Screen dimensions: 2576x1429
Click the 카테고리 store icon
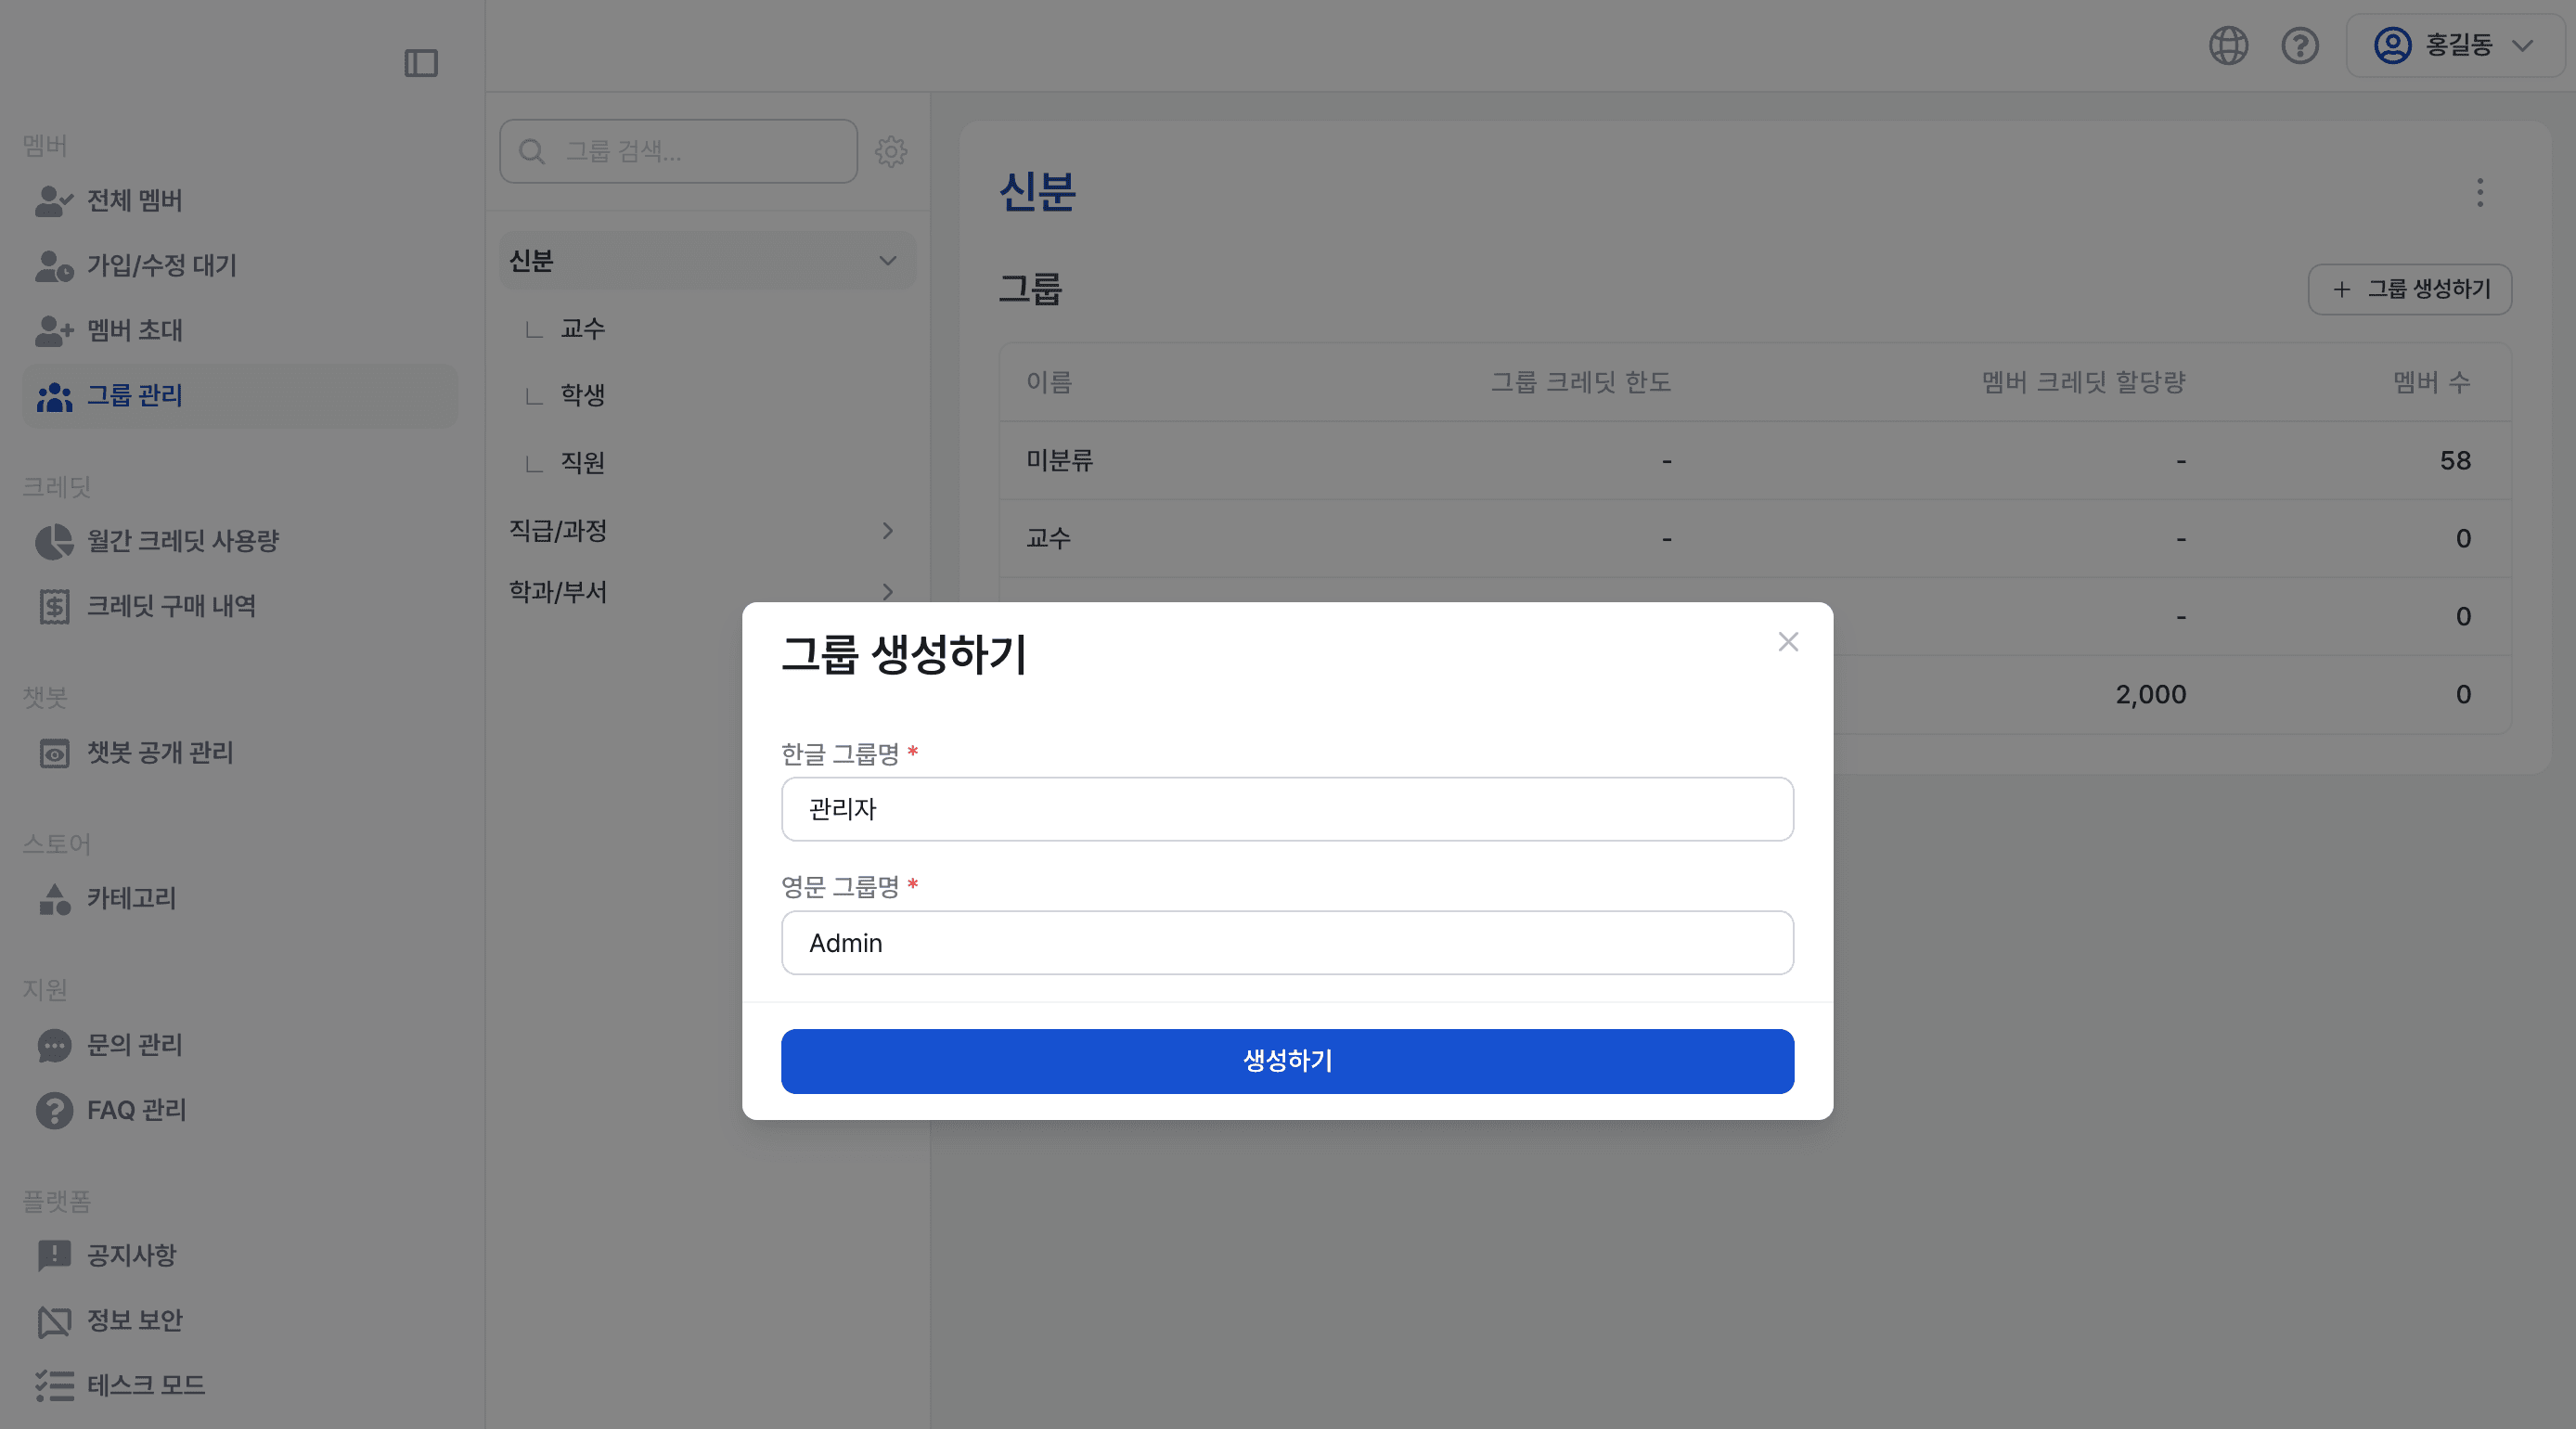54,898
